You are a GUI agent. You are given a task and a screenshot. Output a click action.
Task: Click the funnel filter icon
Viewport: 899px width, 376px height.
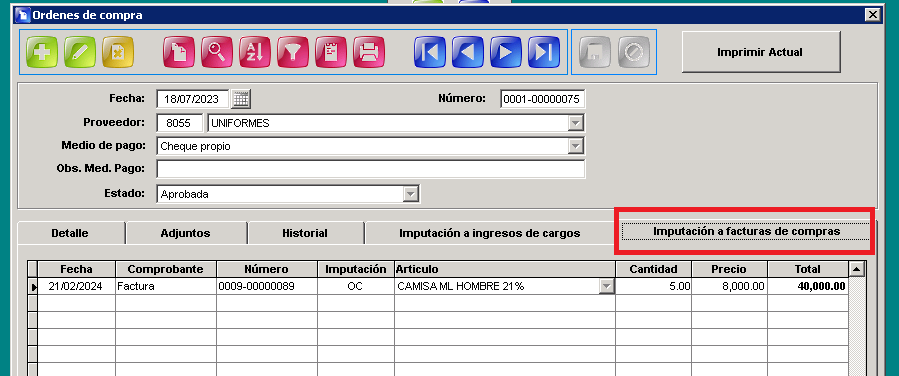pyautogui.click(x=293, y=52)
